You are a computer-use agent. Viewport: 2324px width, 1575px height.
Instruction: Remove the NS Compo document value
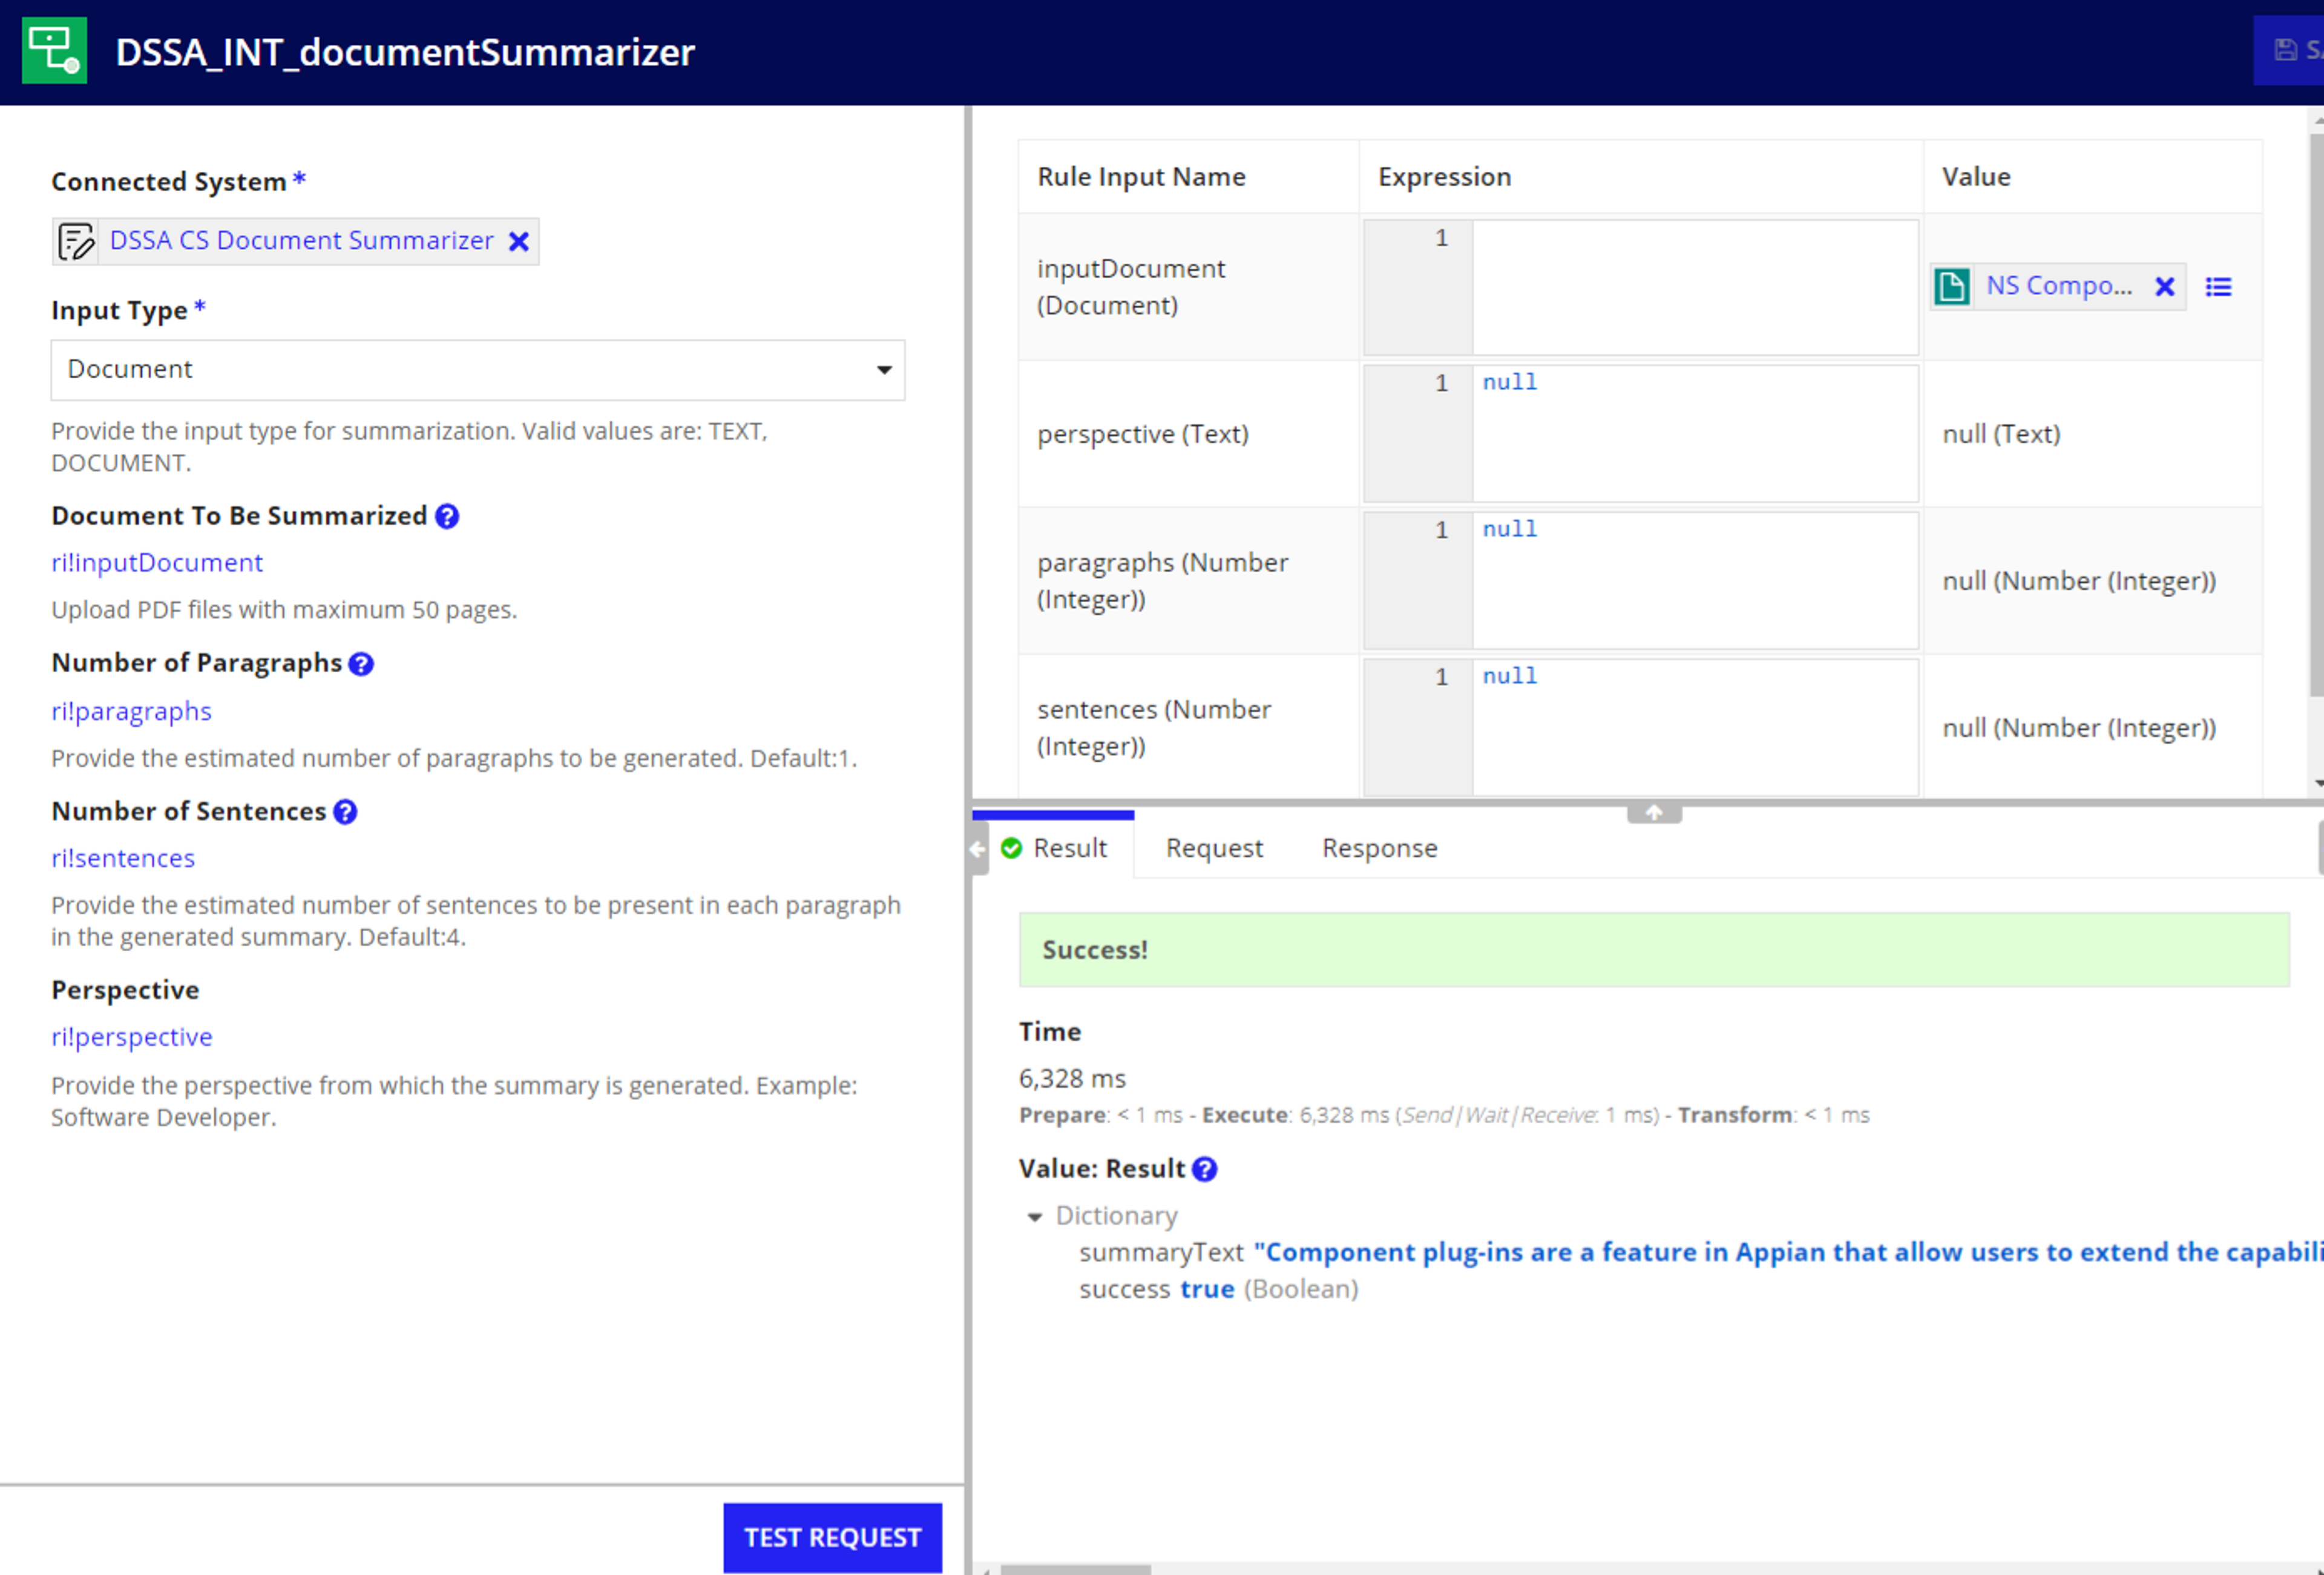click(x=2164, y=287)
